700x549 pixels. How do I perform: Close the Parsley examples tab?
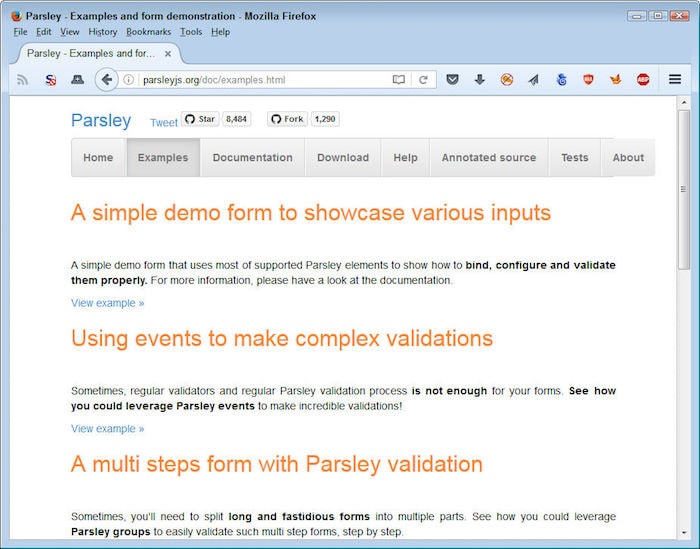tap(168, 54)
